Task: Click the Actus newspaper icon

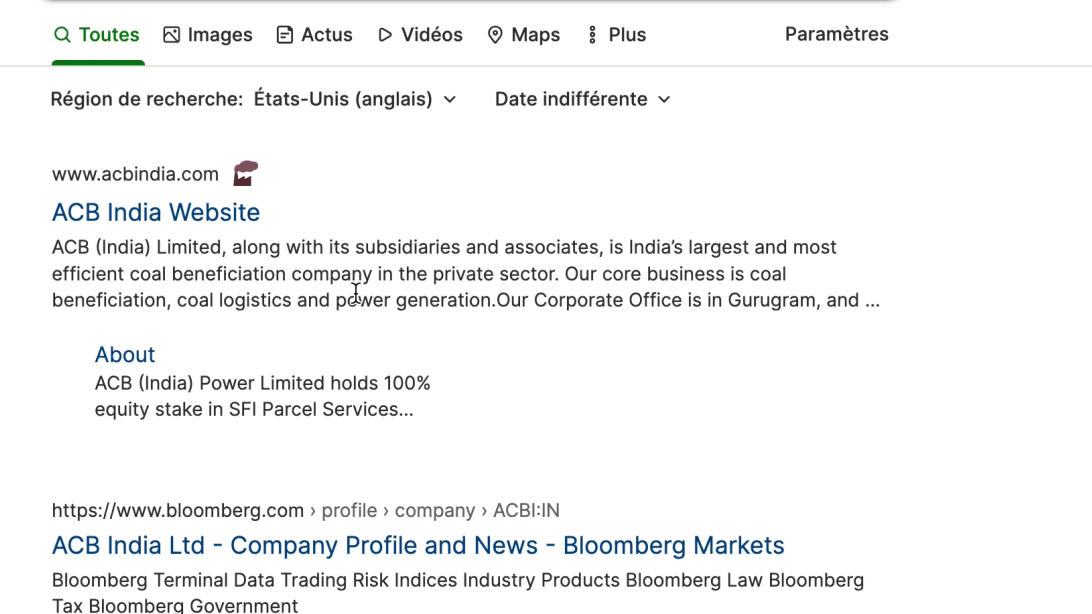Action: pos(285,35)
